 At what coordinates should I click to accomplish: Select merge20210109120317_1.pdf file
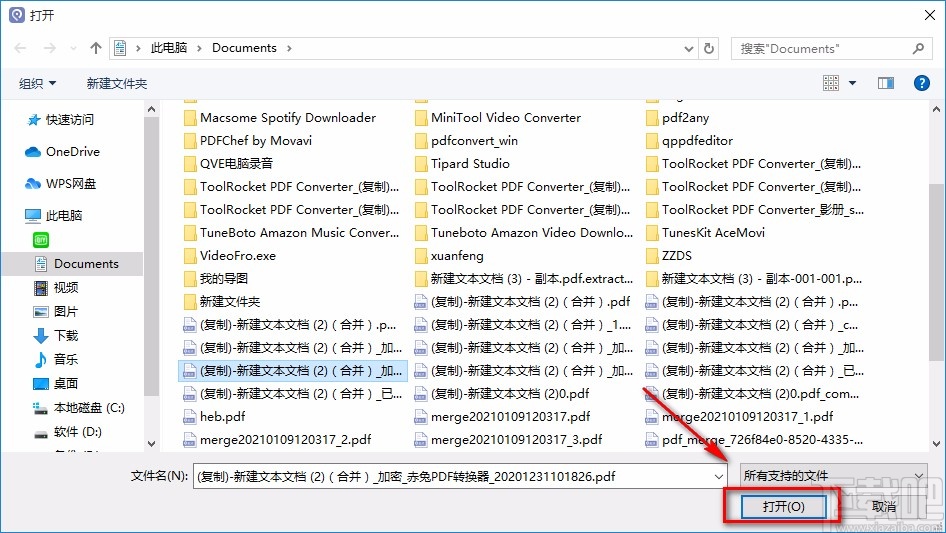tap(740, 417)
